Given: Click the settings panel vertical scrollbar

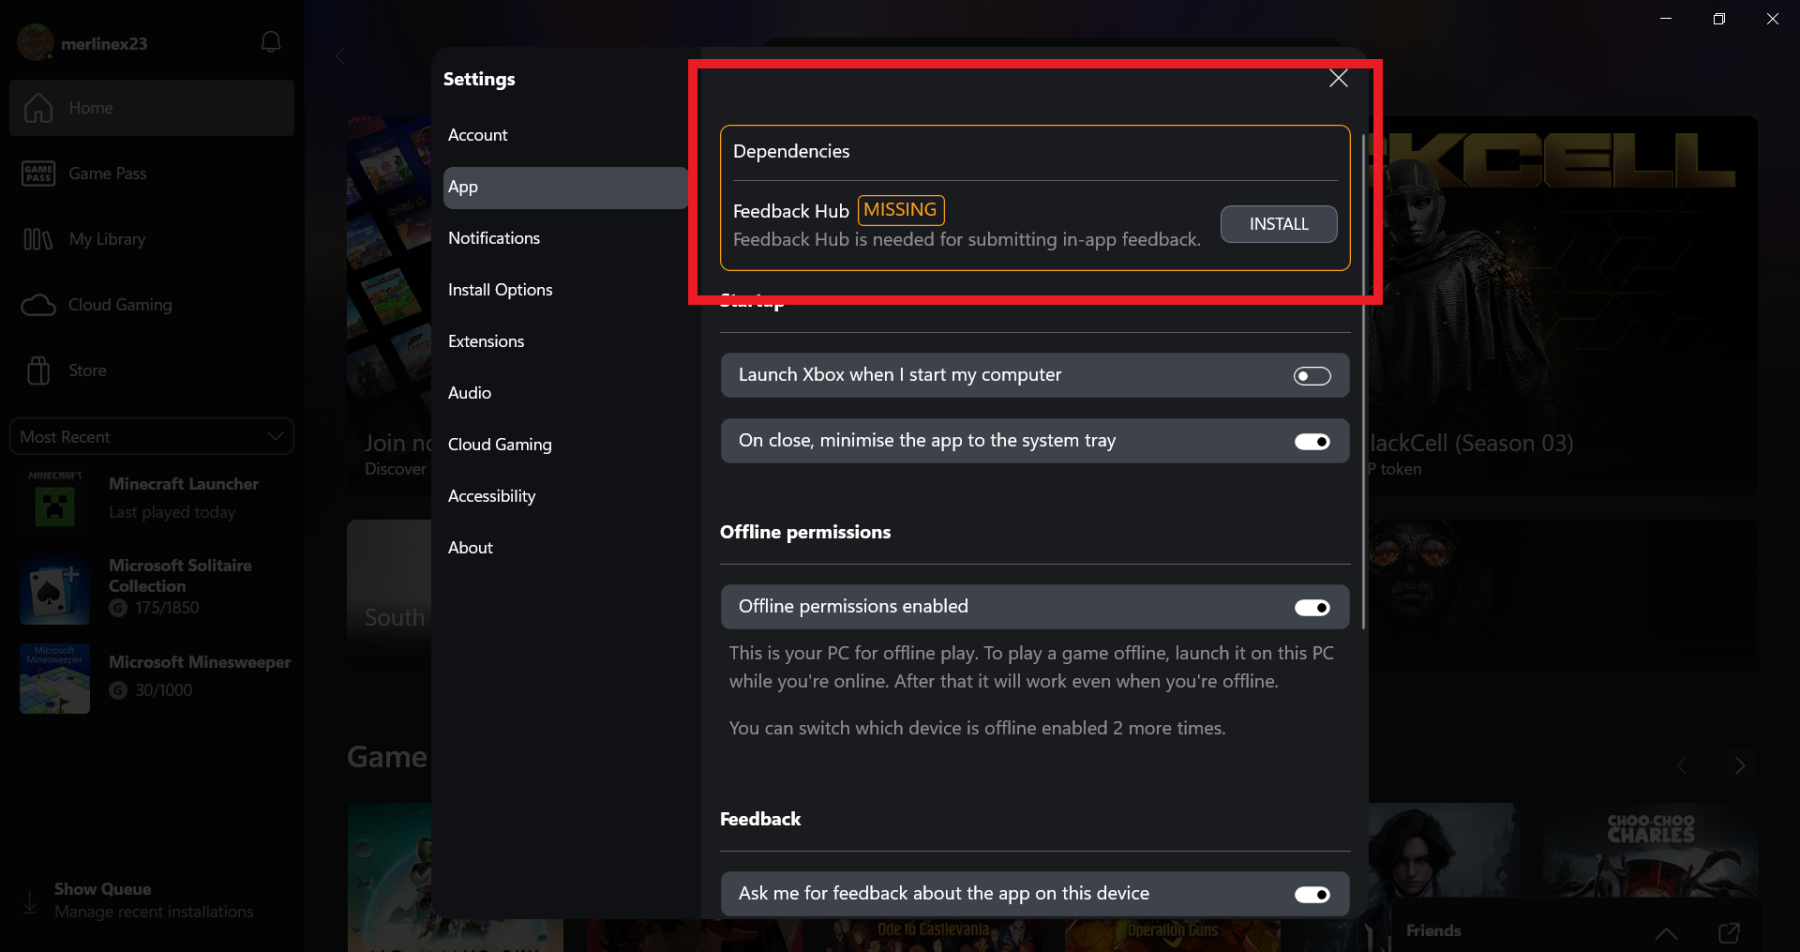Looking at the screenshot, I should tap(1364, 380).
